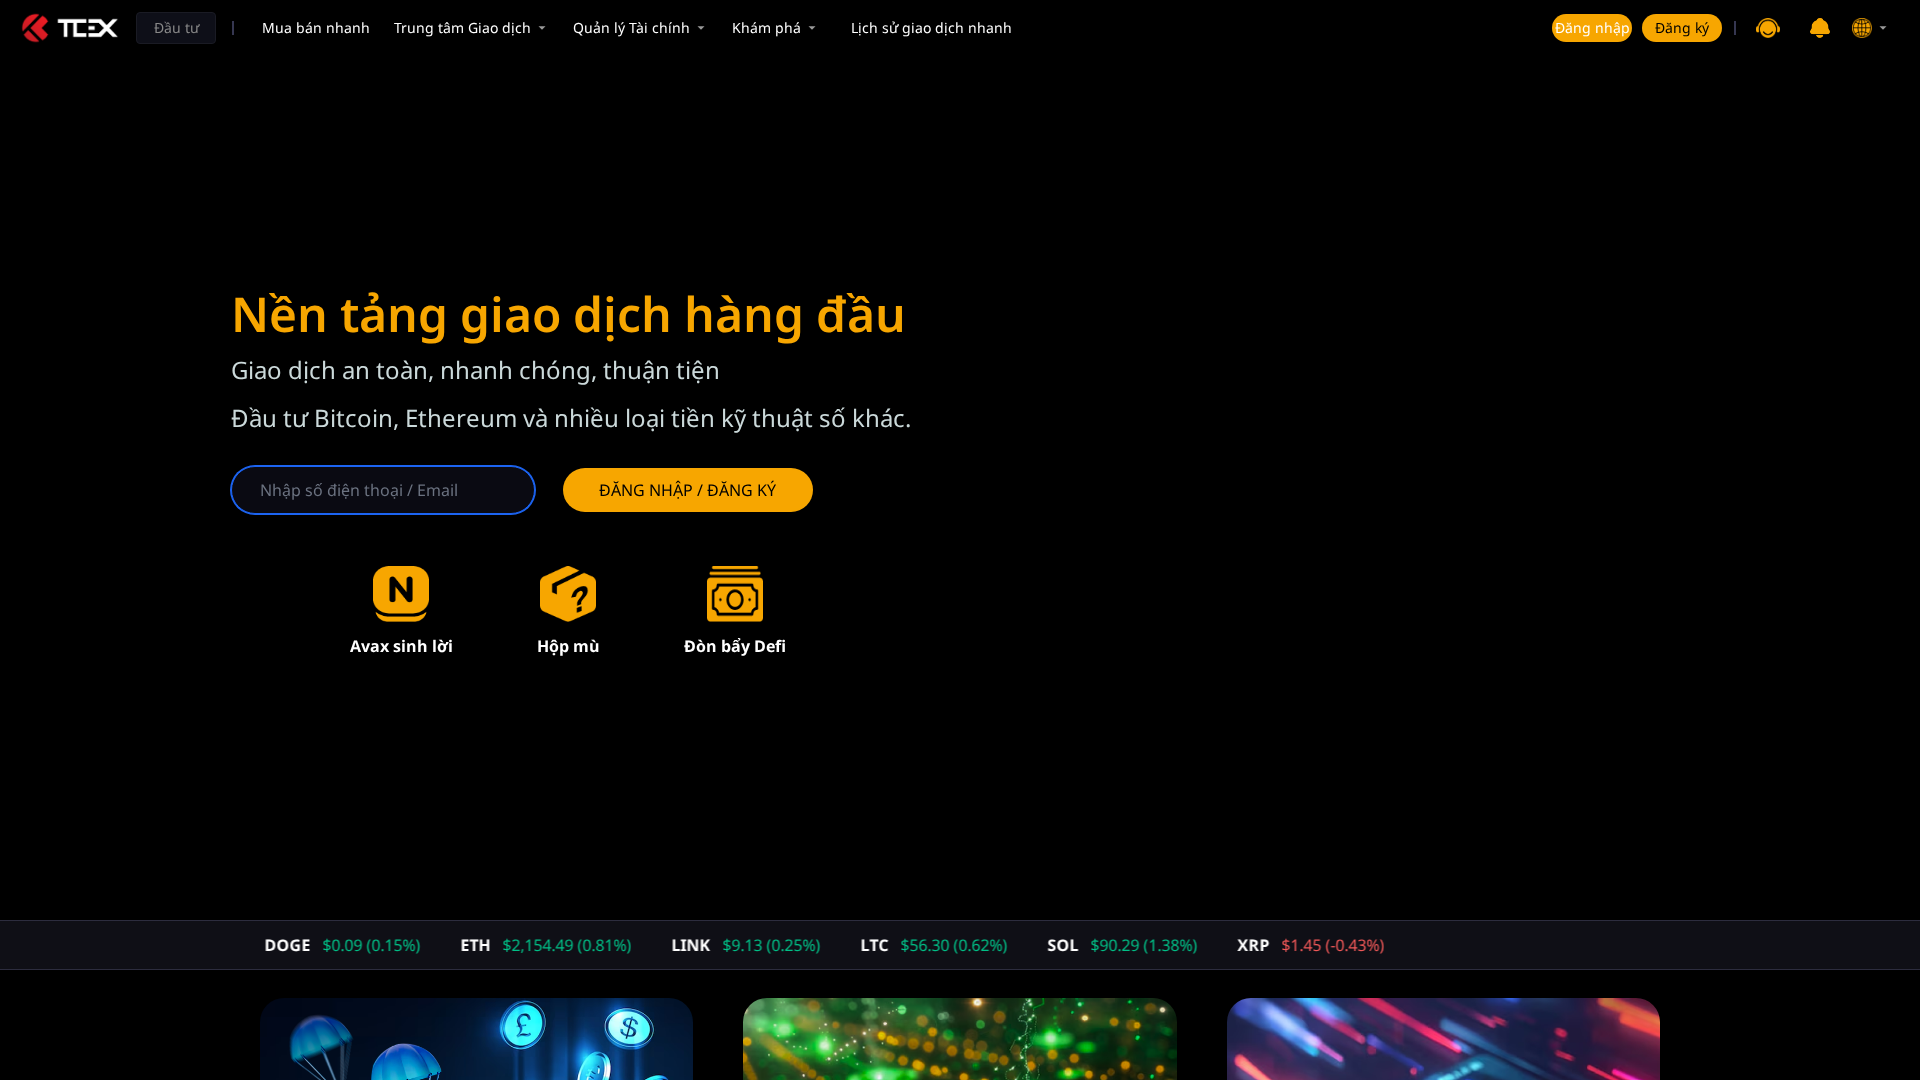Open the Hộp mù mystery box icon

click(567, 592)
